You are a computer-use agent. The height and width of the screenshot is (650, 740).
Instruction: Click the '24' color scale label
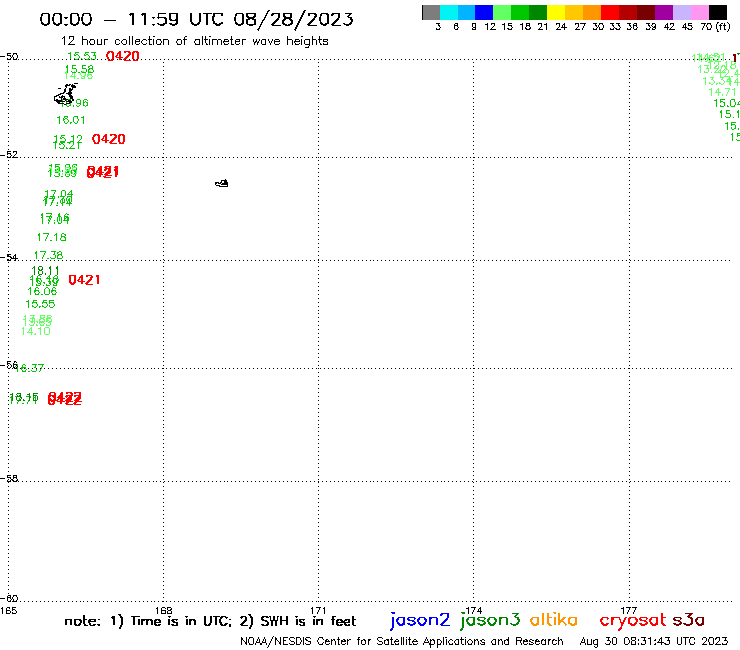pyautogui.click(x=561, y=26)
